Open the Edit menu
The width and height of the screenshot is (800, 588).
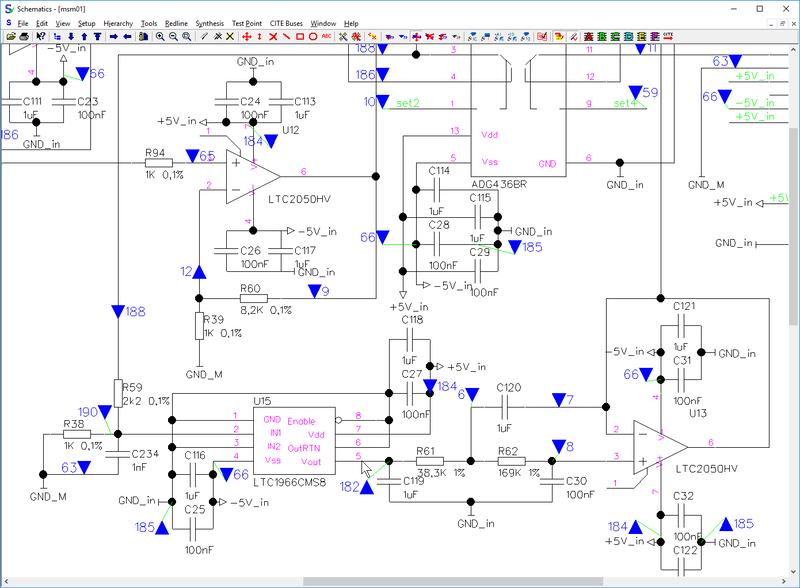pos(42,23)
